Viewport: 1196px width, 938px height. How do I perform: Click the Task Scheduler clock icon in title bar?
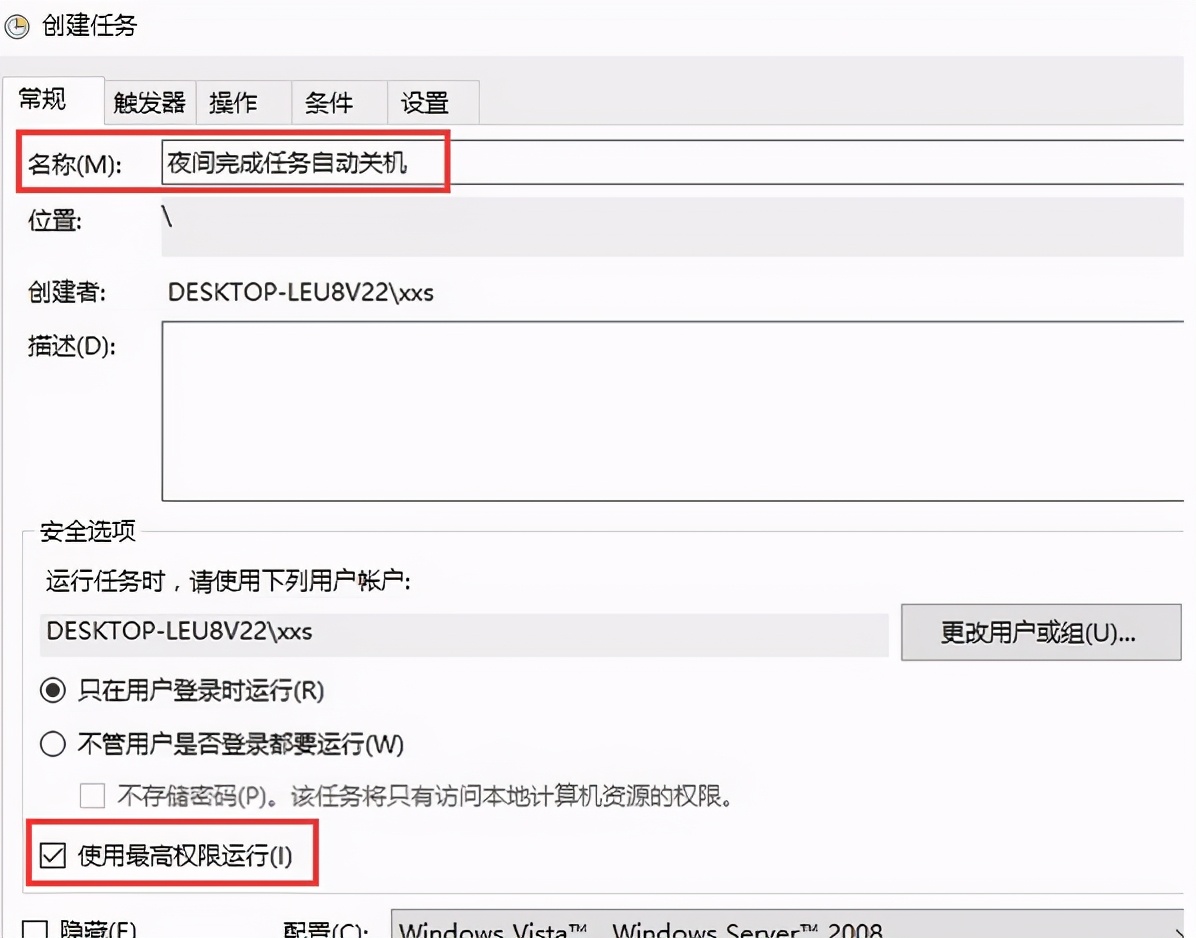coord(16,26)
